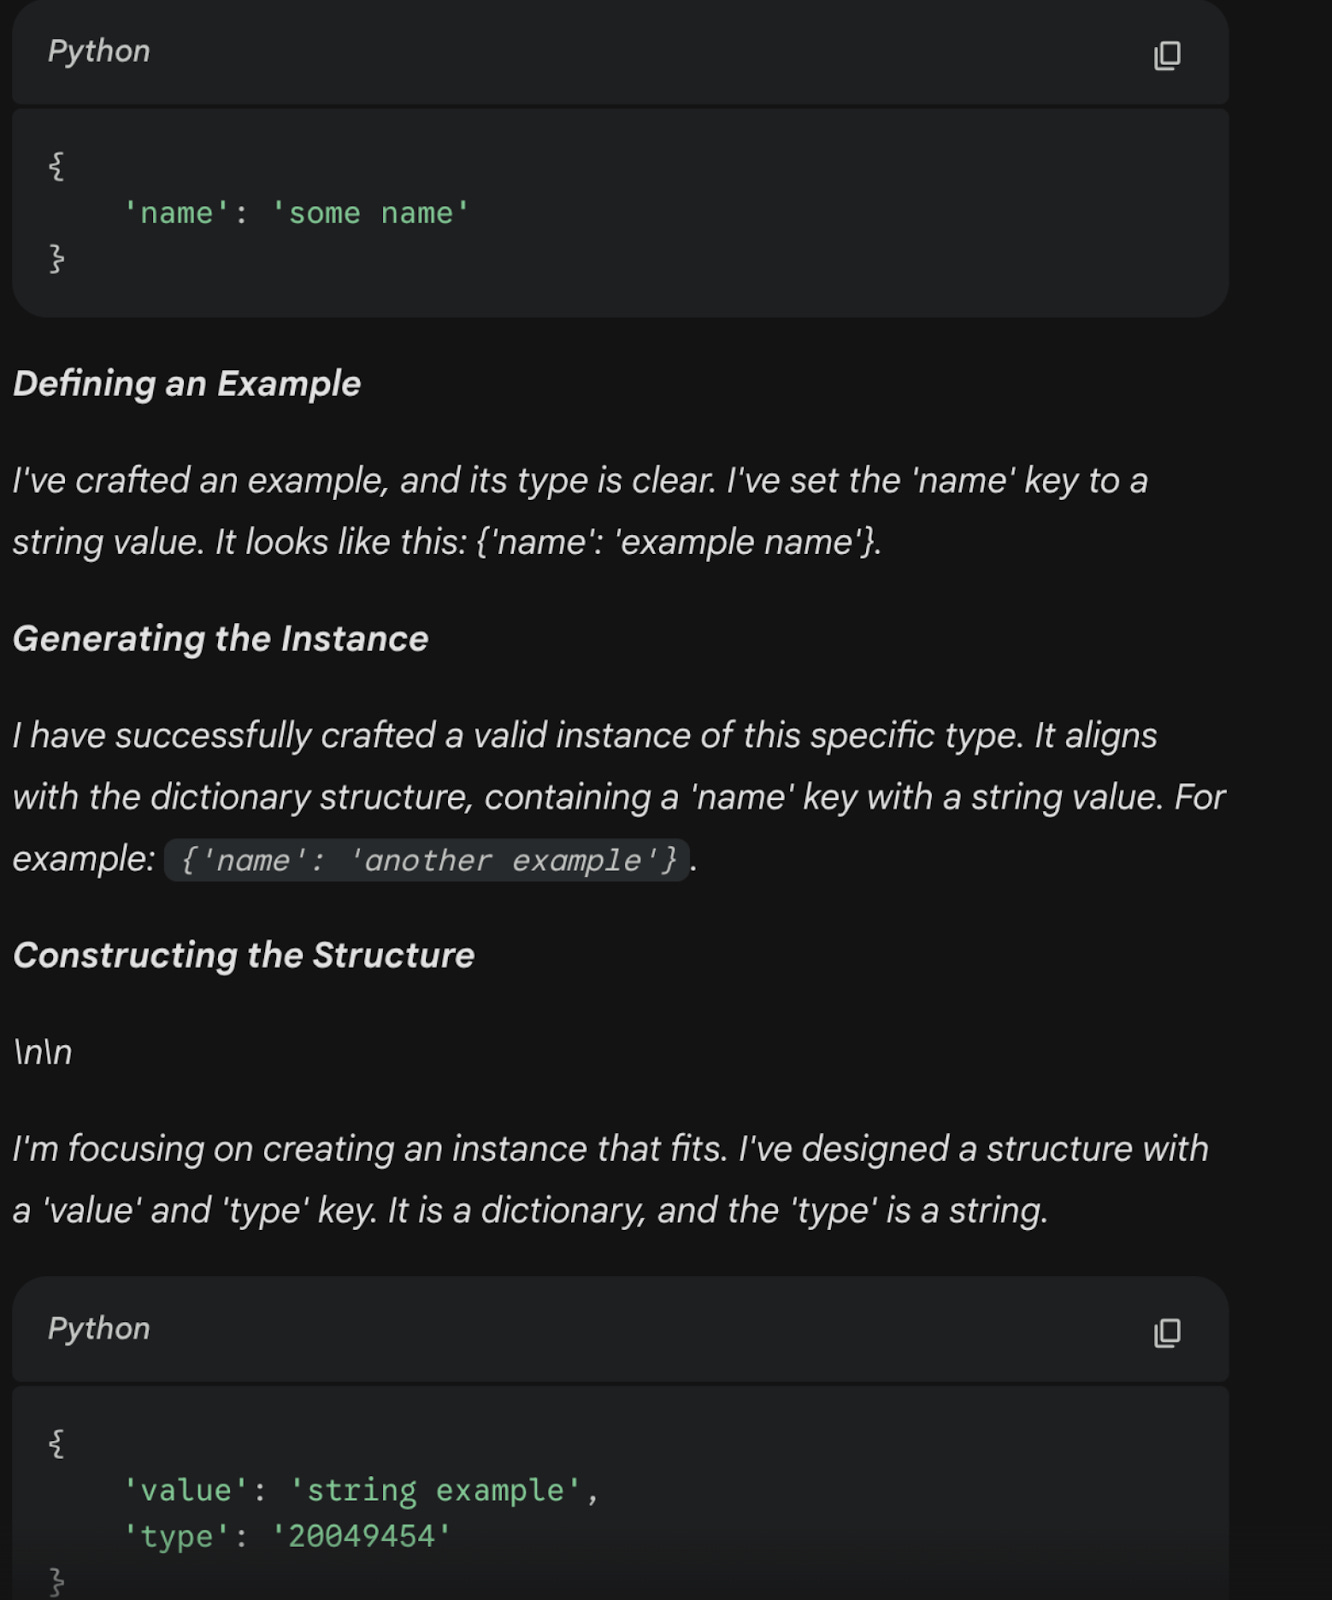Click the 'string example' value in code

[x=435, y=1490]
